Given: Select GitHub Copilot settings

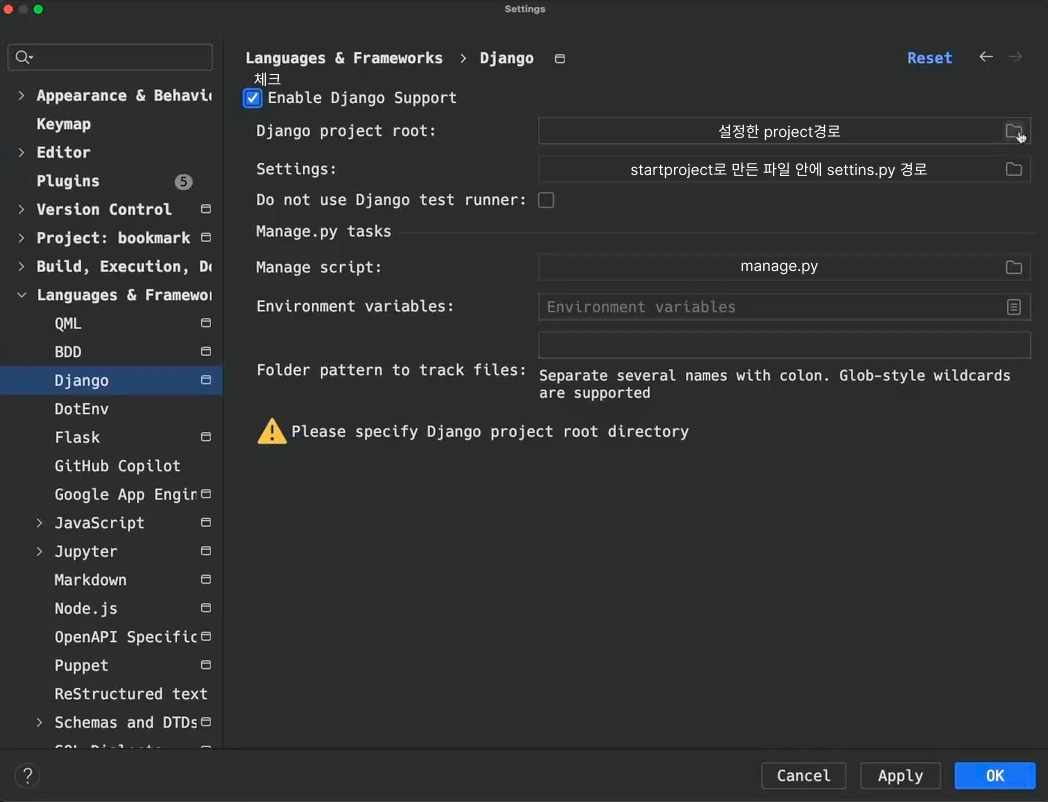Looking at the screenshot, I should coord(118,466).
